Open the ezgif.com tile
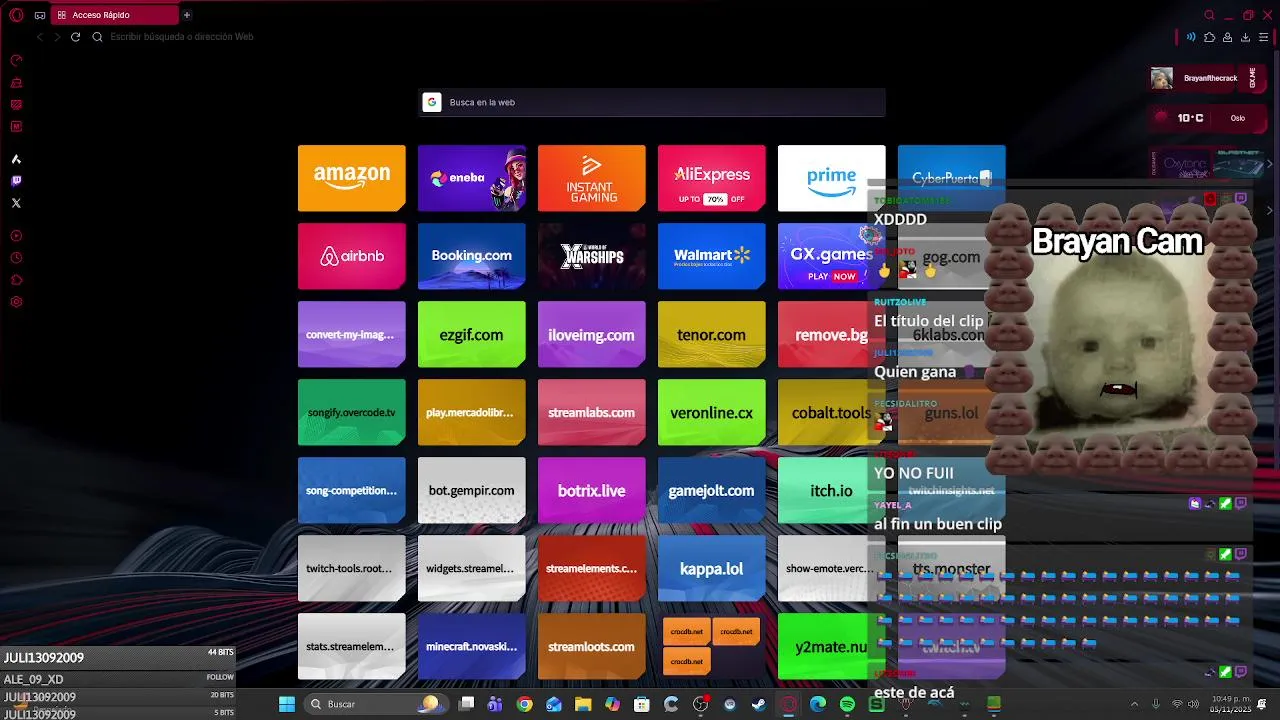 [x=472, y=334]
